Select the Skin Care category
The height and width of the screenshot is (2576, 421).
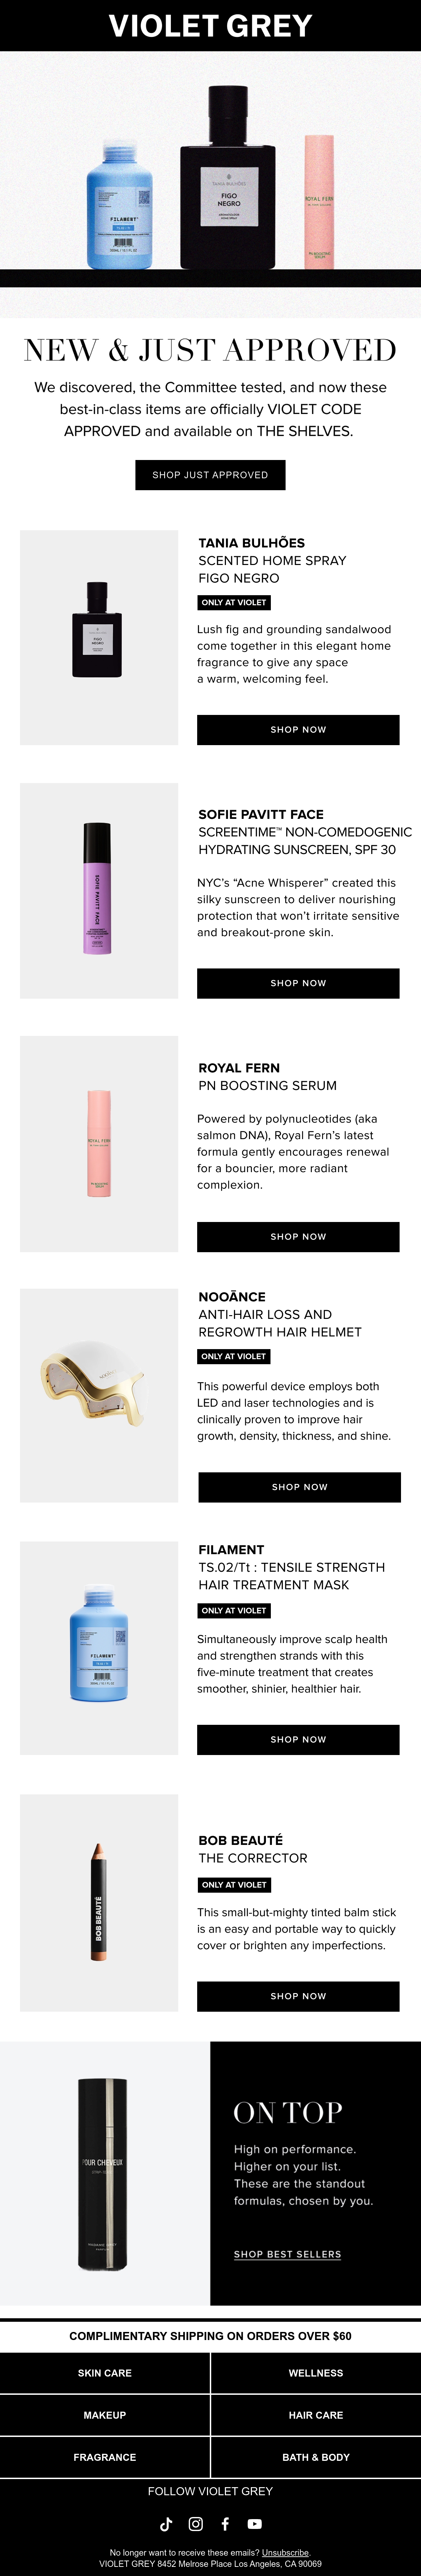105,2372
